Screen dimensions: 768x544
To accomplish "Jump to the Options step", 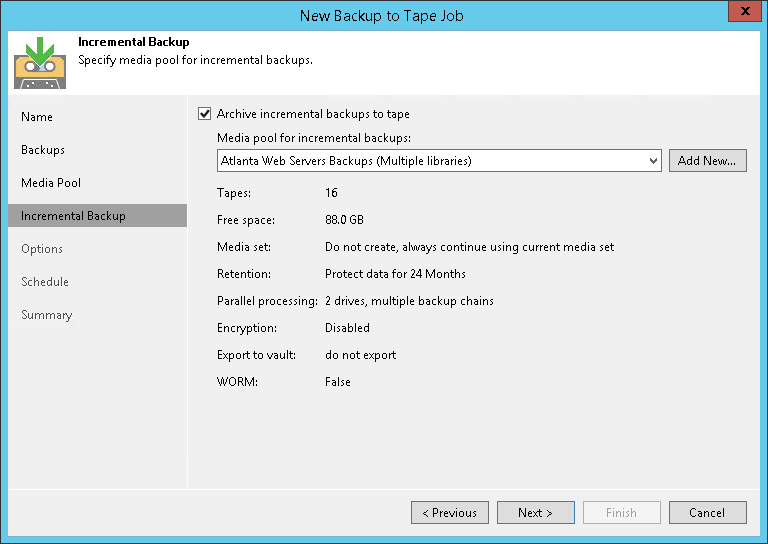I will pyautogui.click(x=42, y=249).
